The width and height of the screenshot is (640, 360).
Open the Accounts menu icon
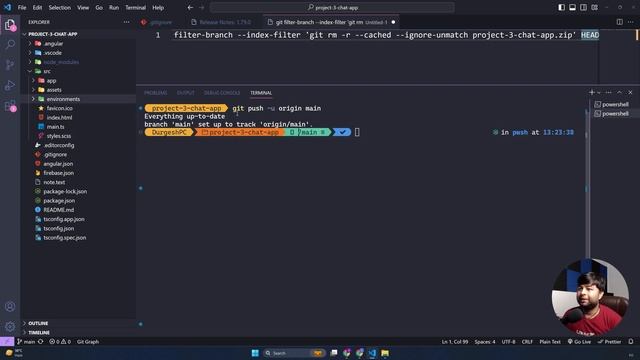click(x=10, y=307)
